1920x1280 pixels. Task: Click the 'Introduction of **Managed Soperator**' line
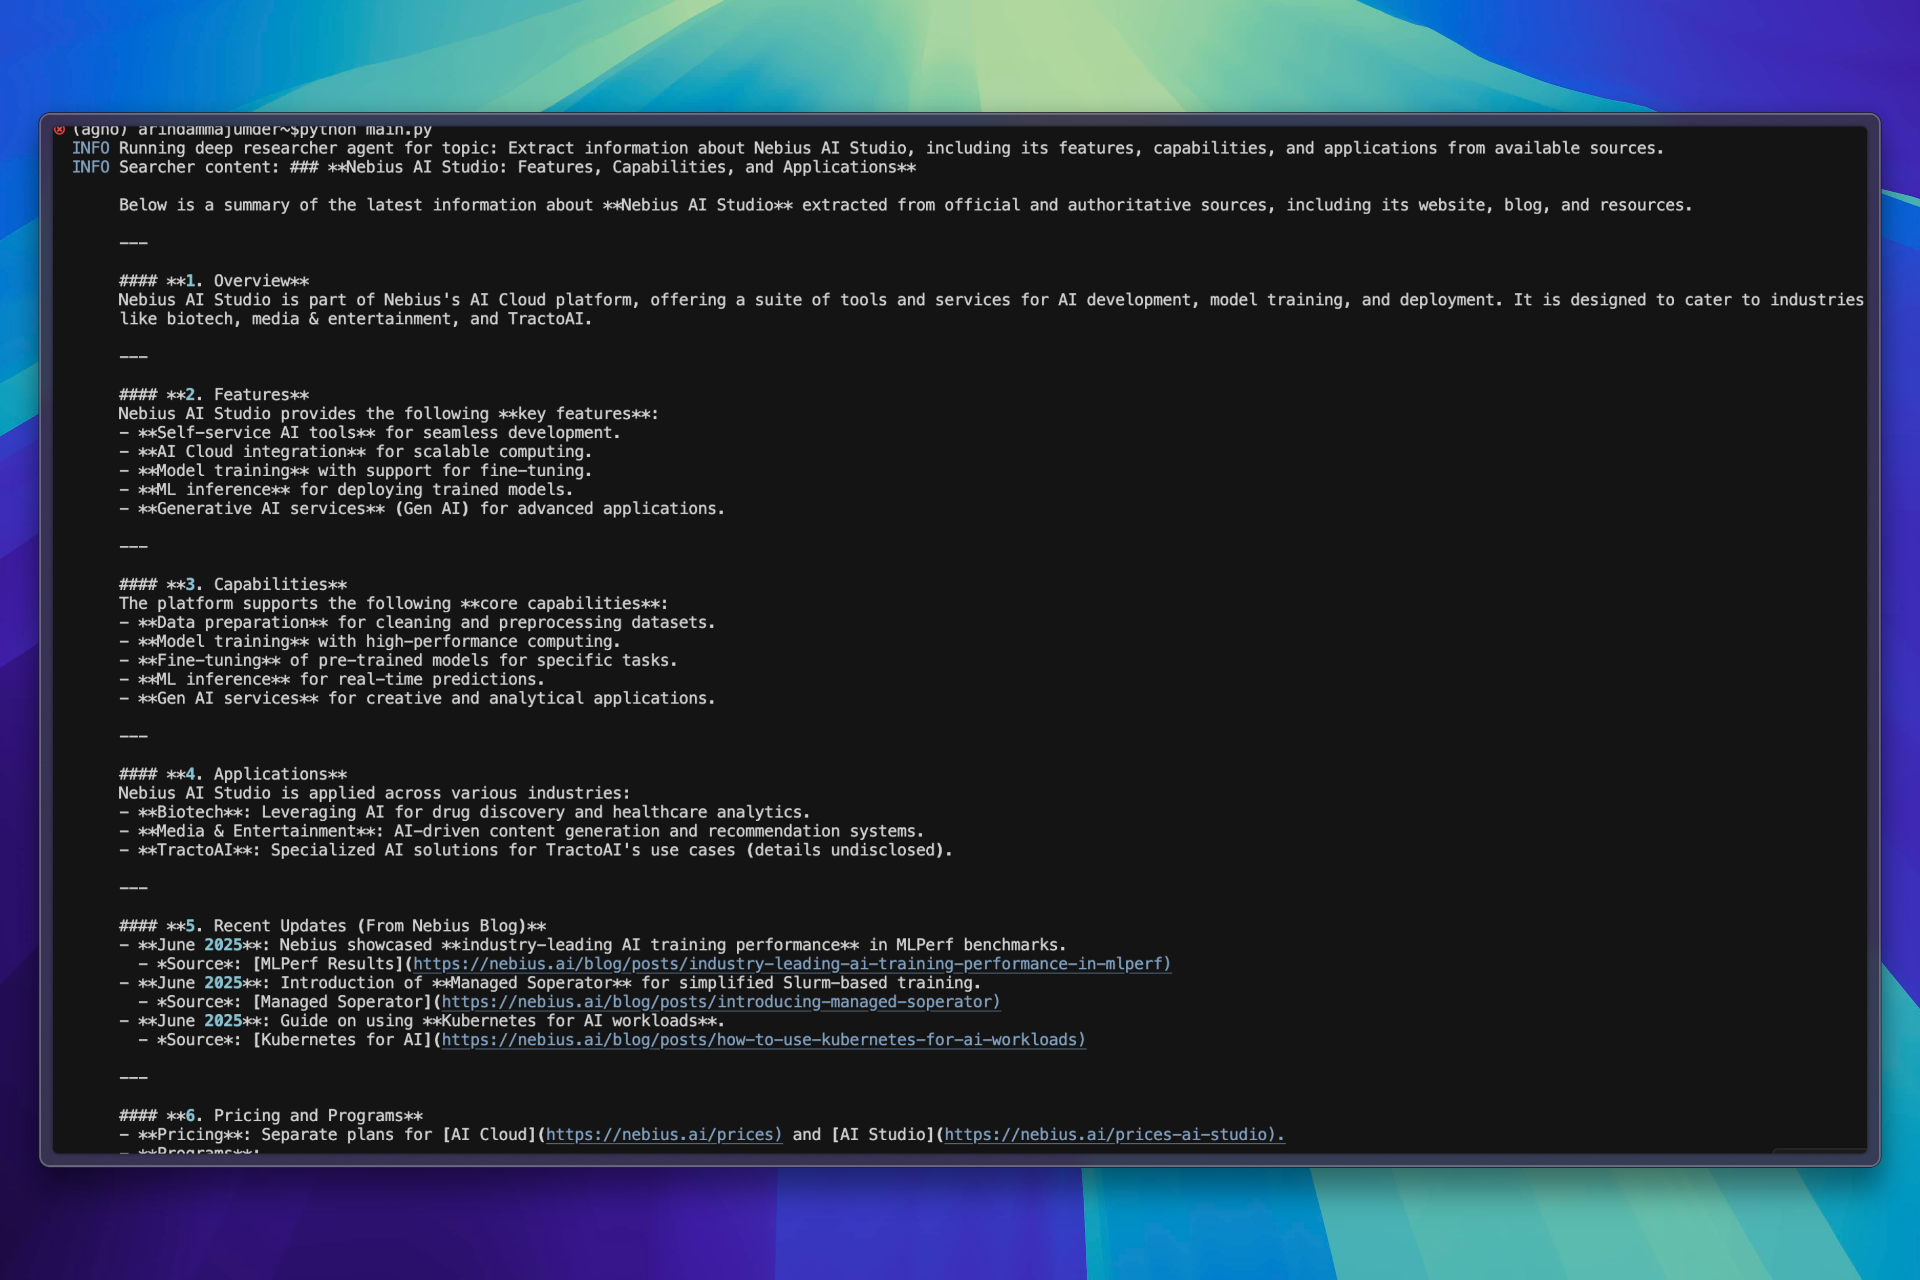click(x=550, y=984)
